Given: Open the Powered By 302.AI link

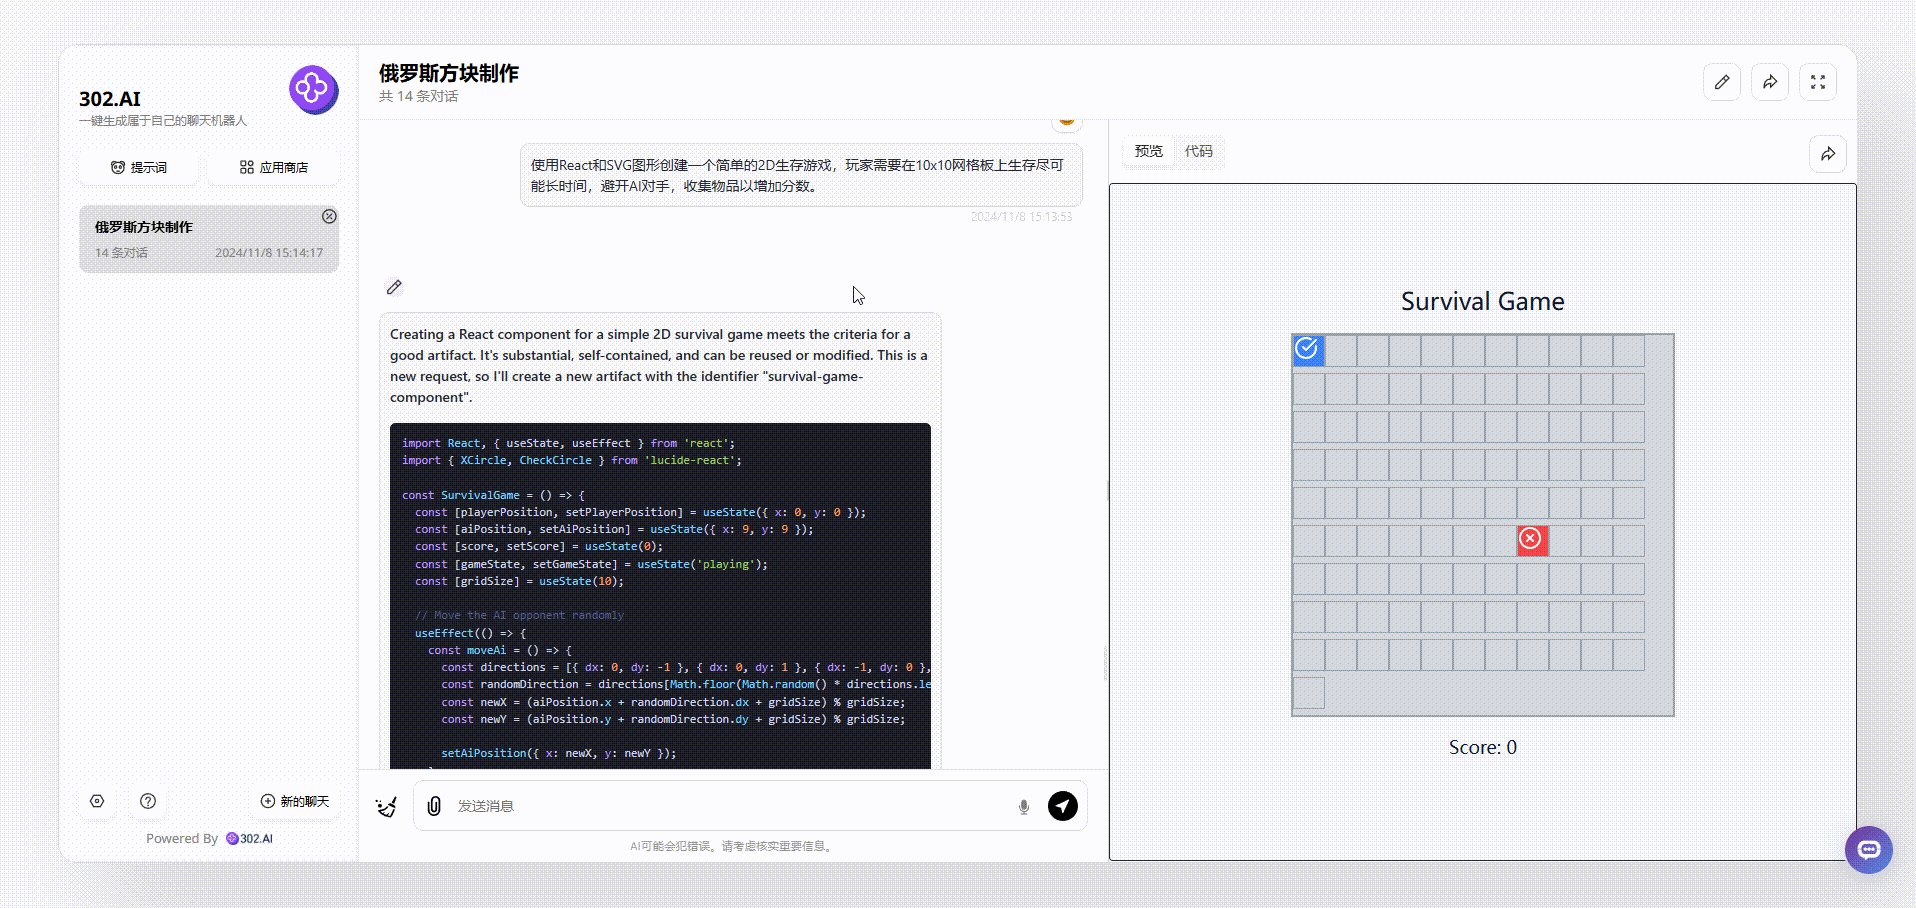Looking at the screenshot, I should tap(209, 838).
